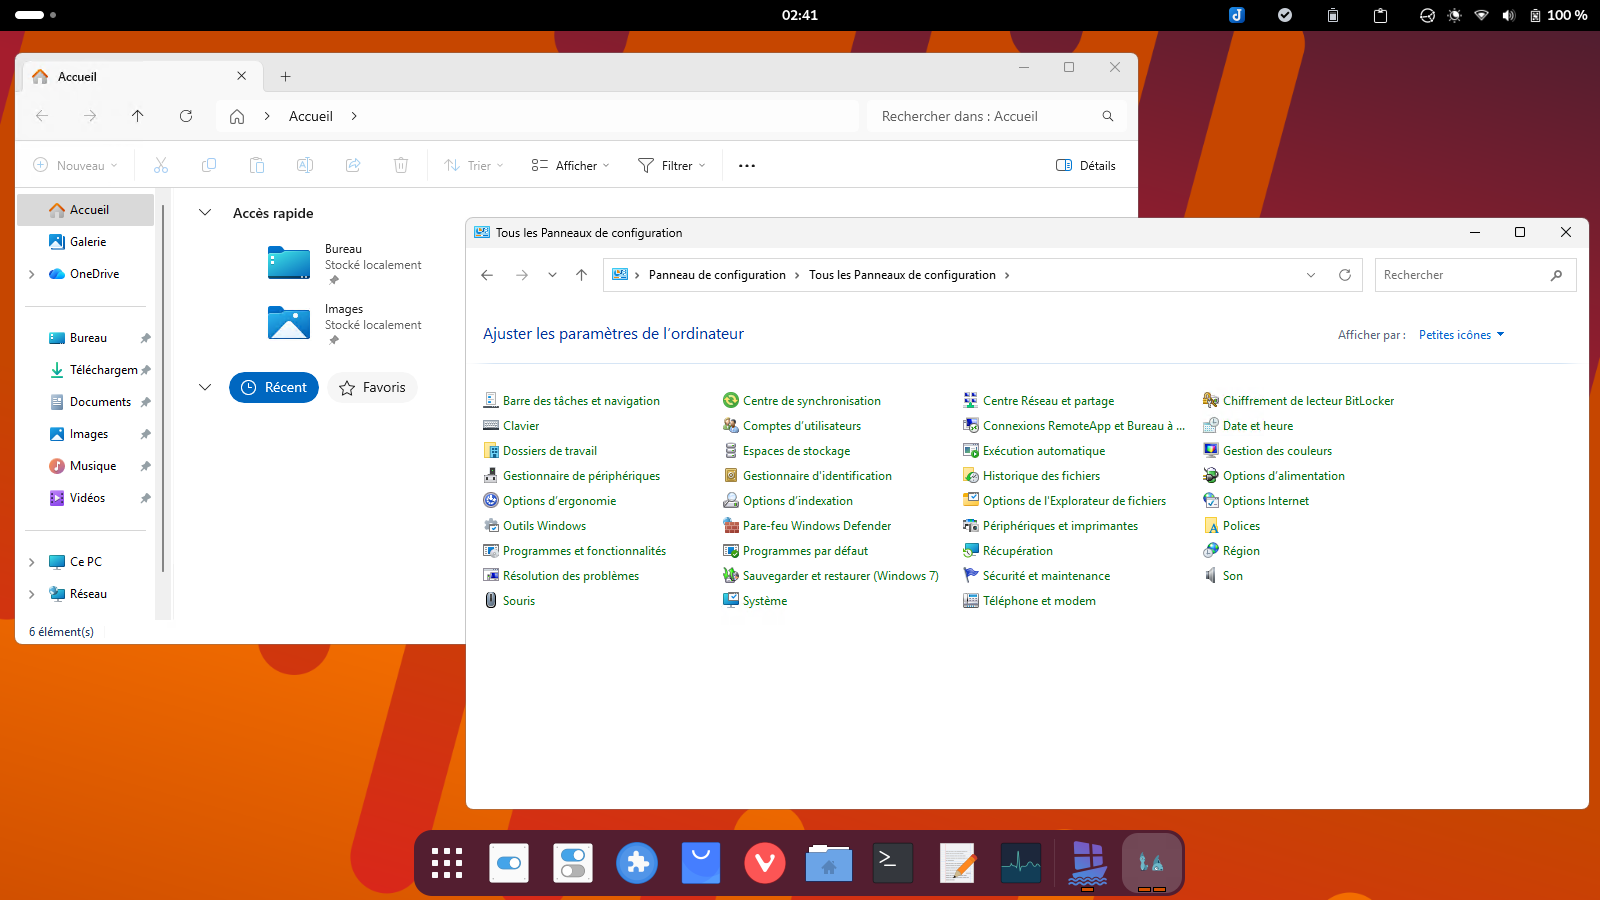Image resolution: width=1600 pixels, height=900 pixels.
Task: Open Souris settings in the control panel
Action: [x=518, y=601]
